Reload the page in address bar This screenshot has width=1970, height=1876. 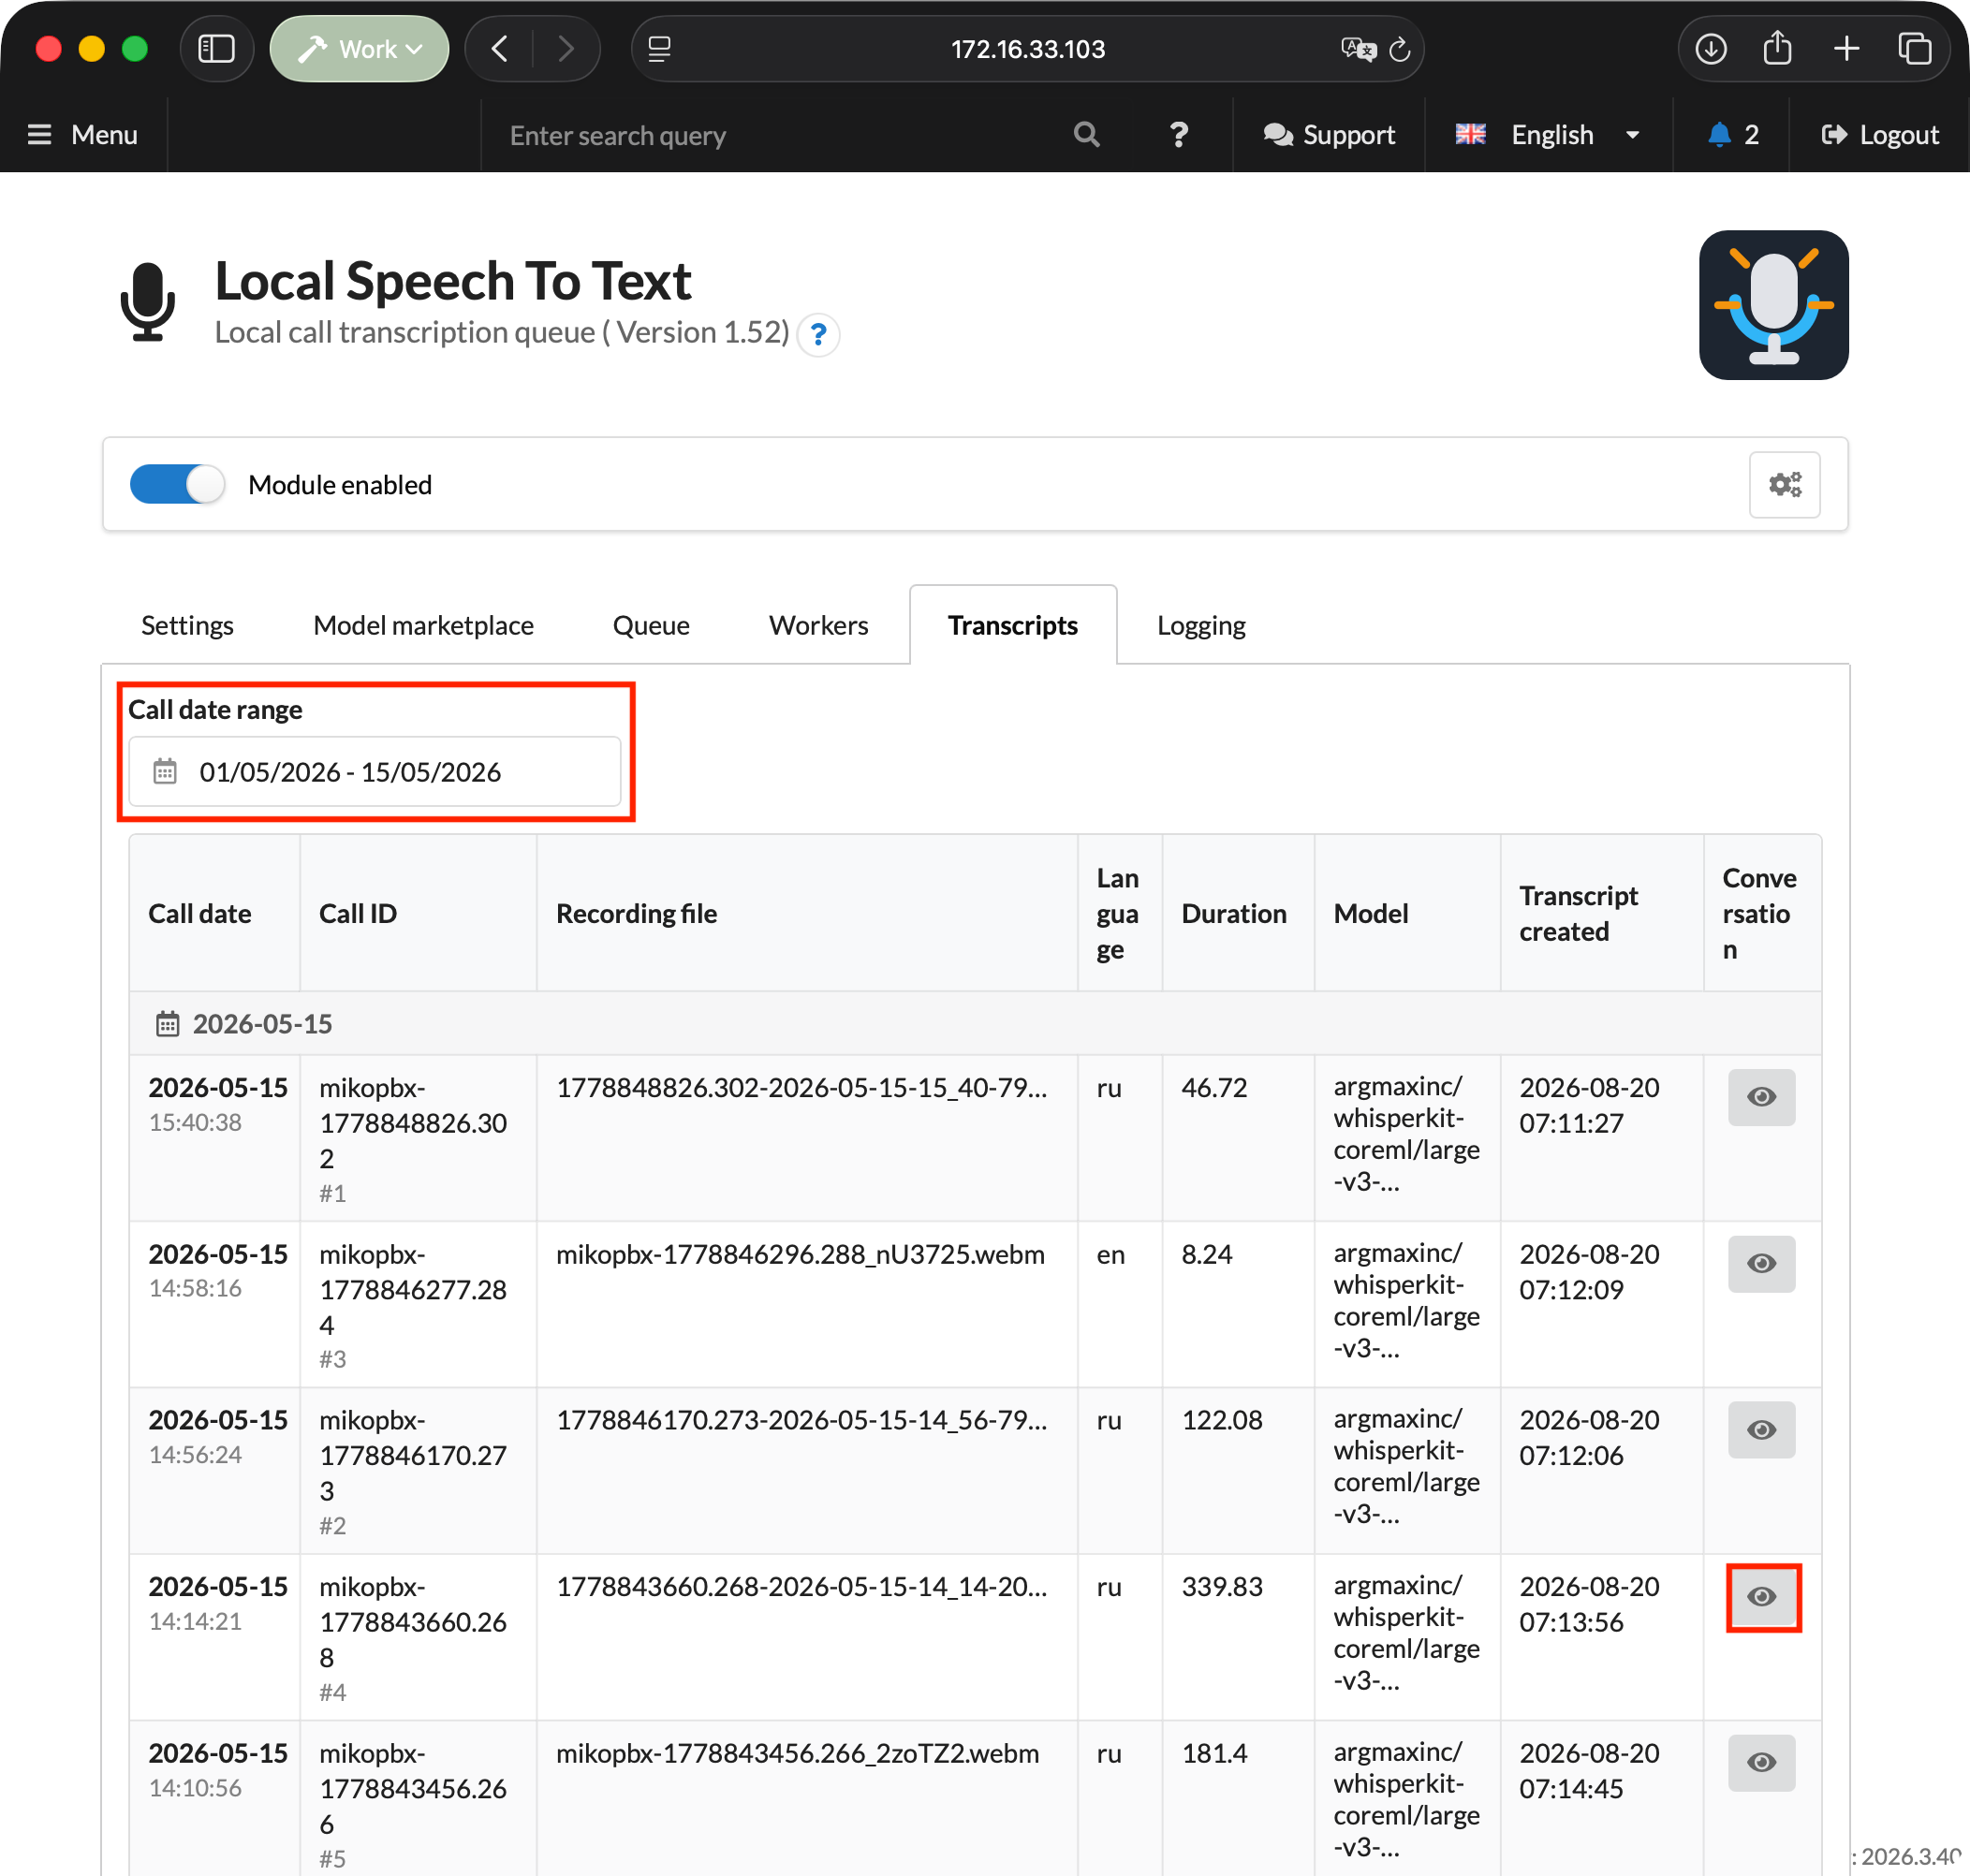1400,49
